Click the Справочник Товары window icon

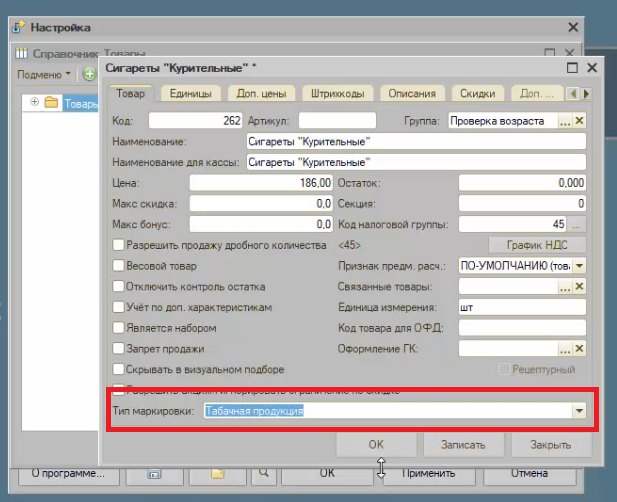[22, 53]
